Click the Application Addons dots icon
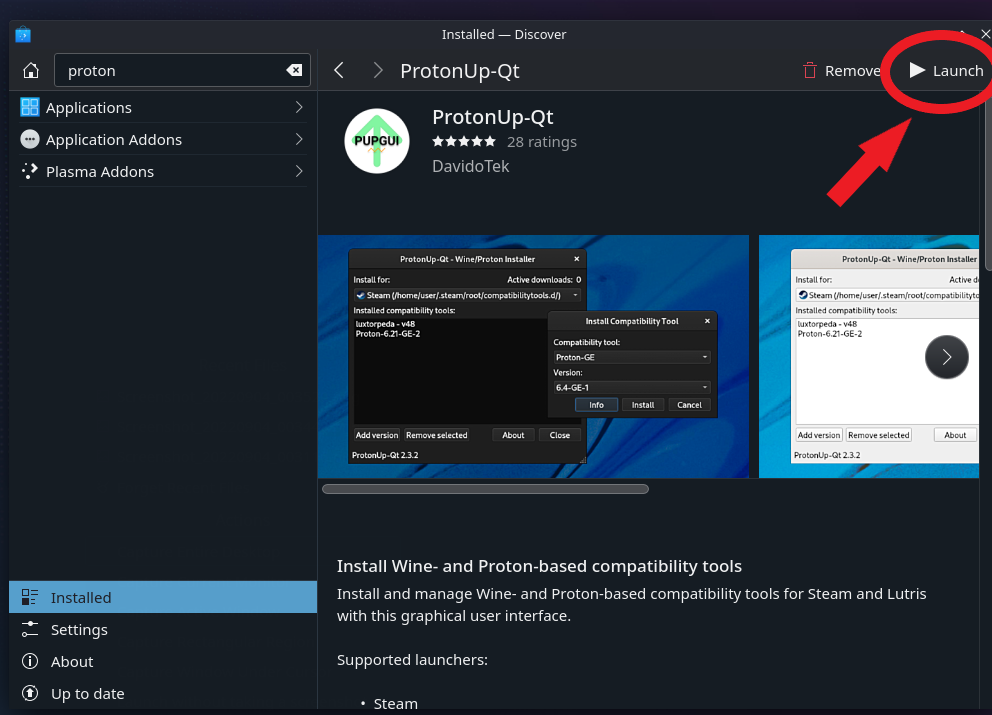 [x=30, y=139]
